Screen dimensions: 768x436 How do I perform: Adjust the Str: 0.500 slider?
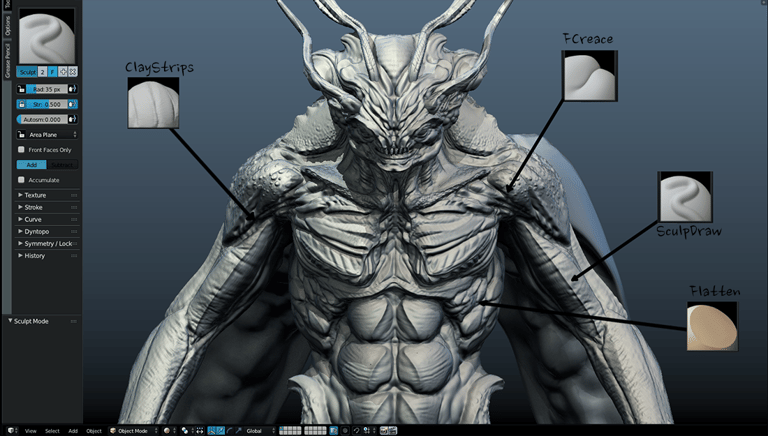(x=47, y=104)
